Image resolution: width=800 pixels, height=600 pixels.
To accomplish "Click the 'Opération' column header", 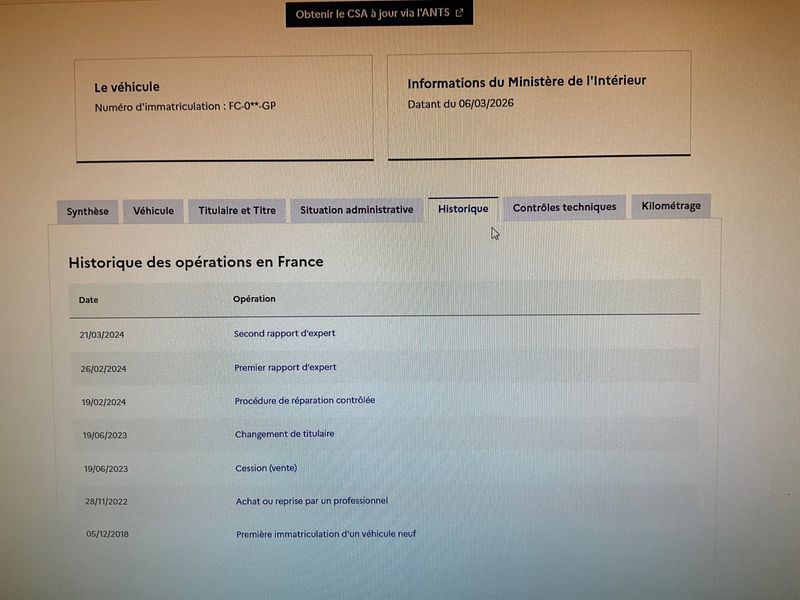I will 254,299.
